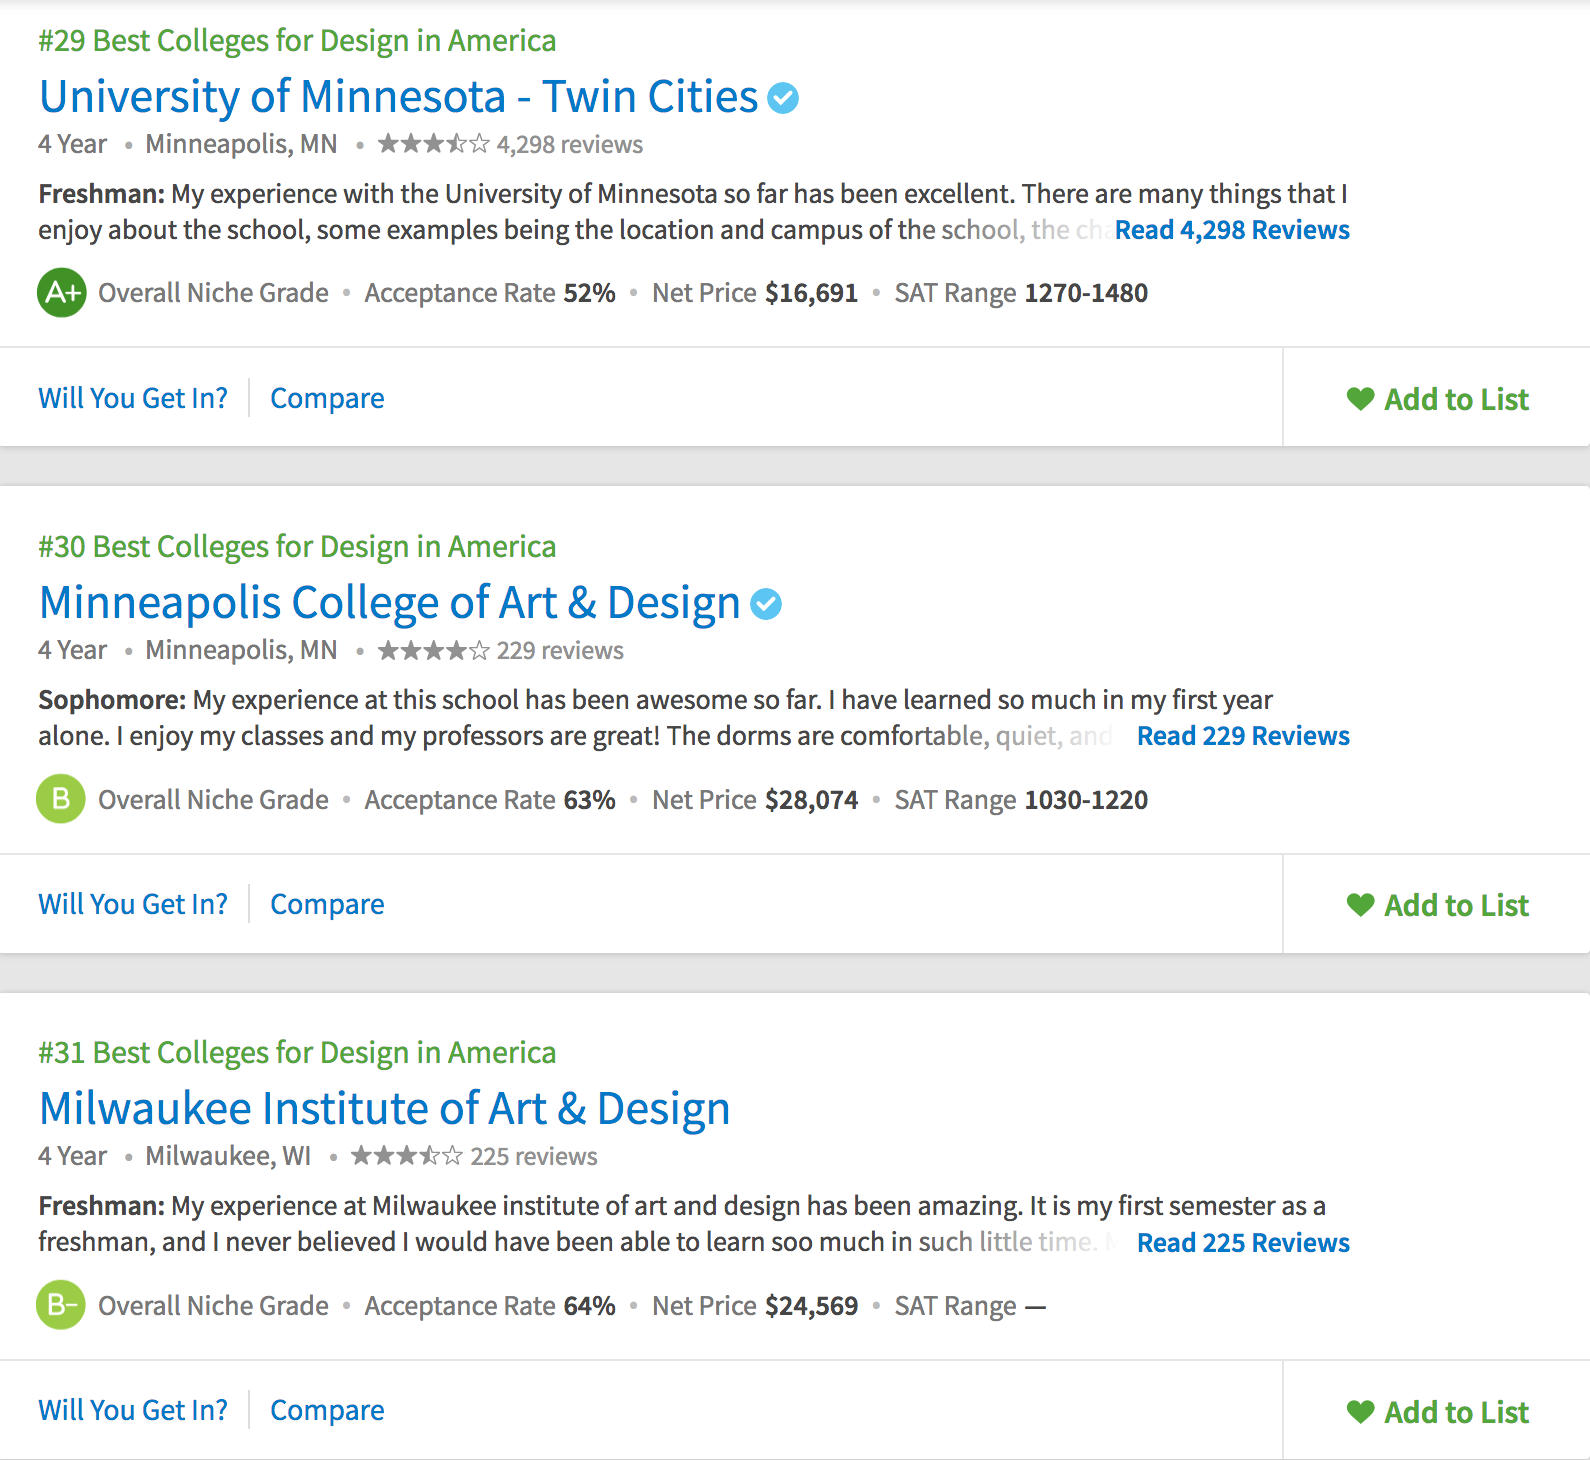The height and width of the screenshot is (1460, 1590).
Task: Click the star rating for University of Minnesota
Action: [434, 144]
